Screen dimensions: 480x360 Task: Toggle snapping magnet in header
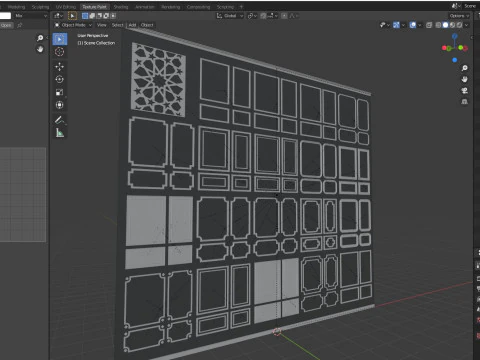[x=263, y=16]
